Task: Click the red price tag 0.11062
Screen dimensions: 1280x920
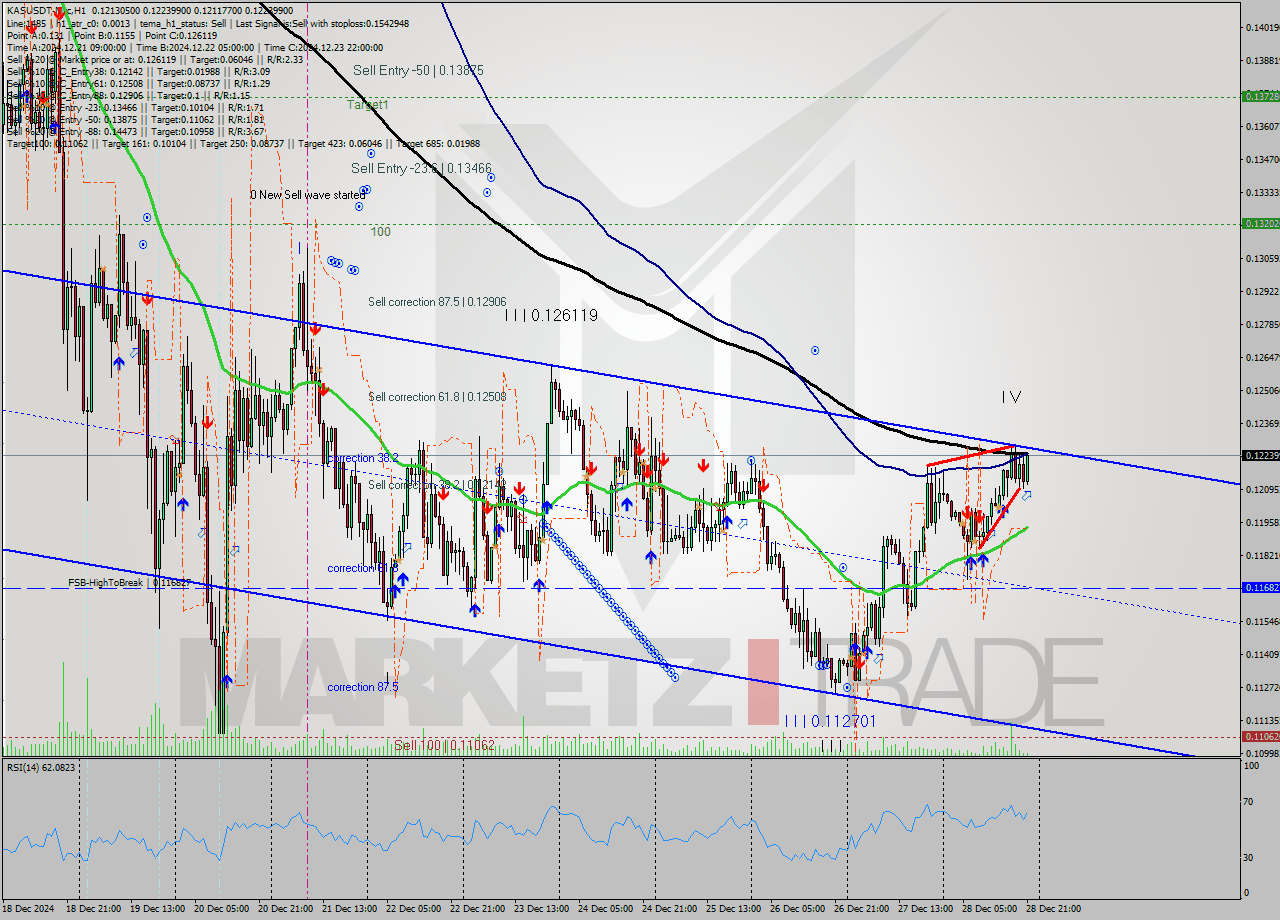Action: [1260, 736]
